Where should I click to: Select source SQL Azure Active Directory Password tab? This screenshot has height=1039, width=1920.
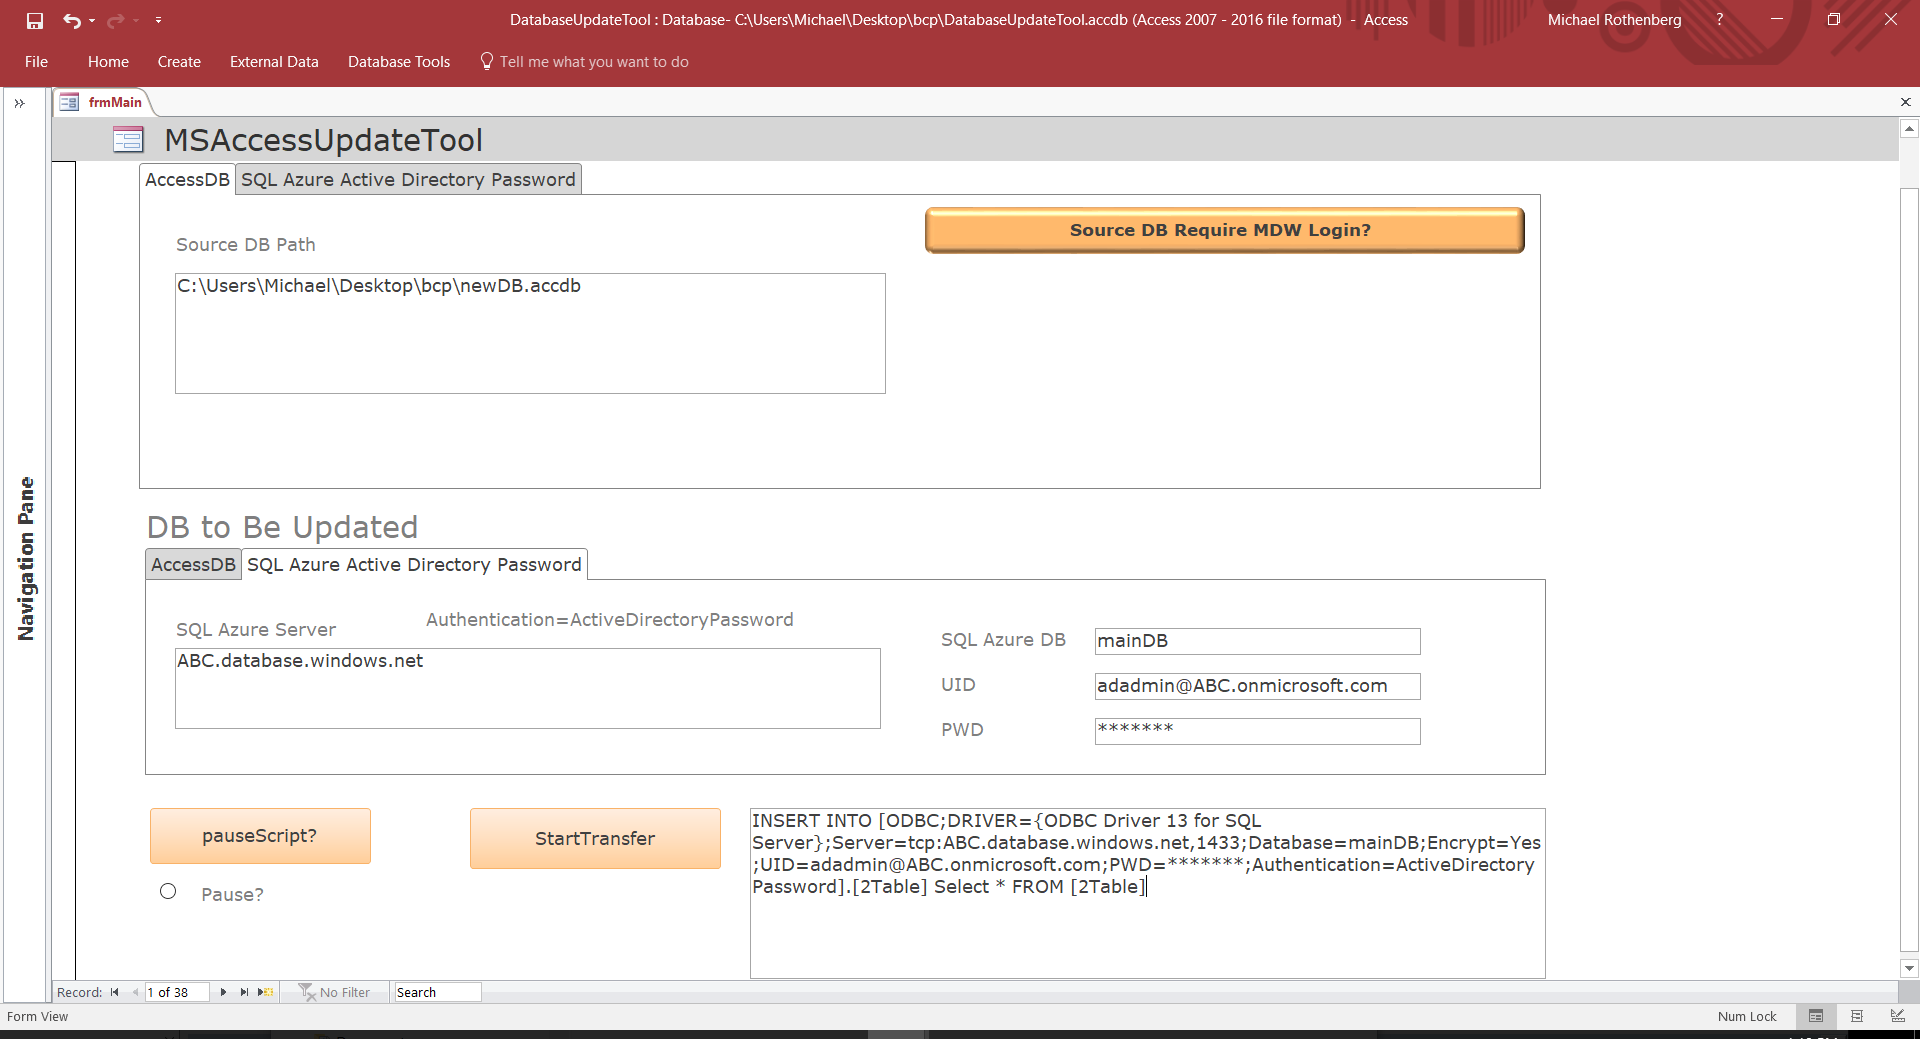pos(408,180)
